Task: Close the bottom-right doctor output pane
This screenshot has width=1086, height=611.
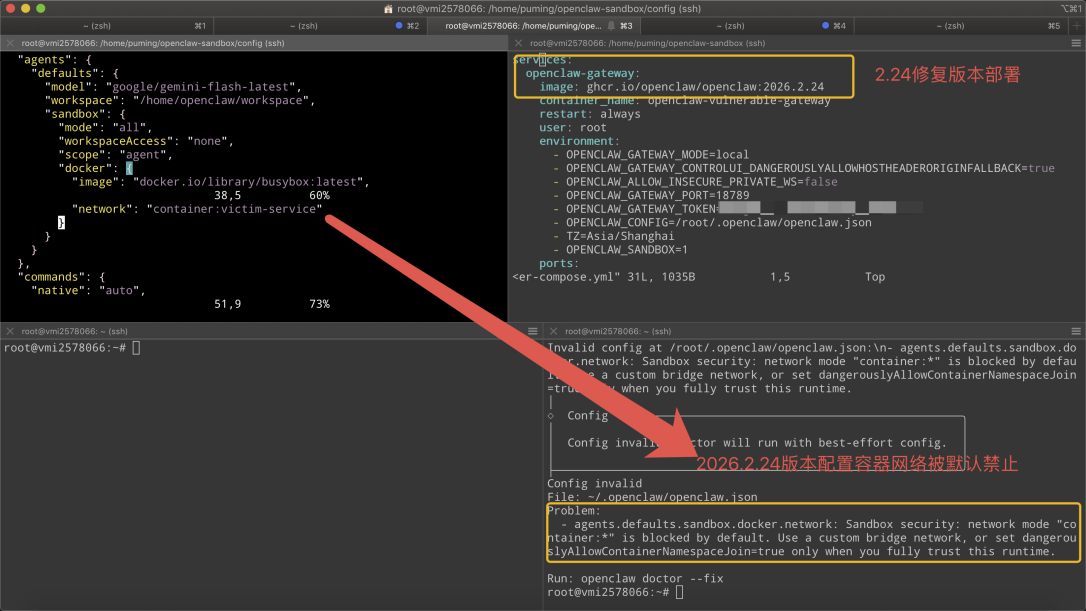Action: point(553,331)
